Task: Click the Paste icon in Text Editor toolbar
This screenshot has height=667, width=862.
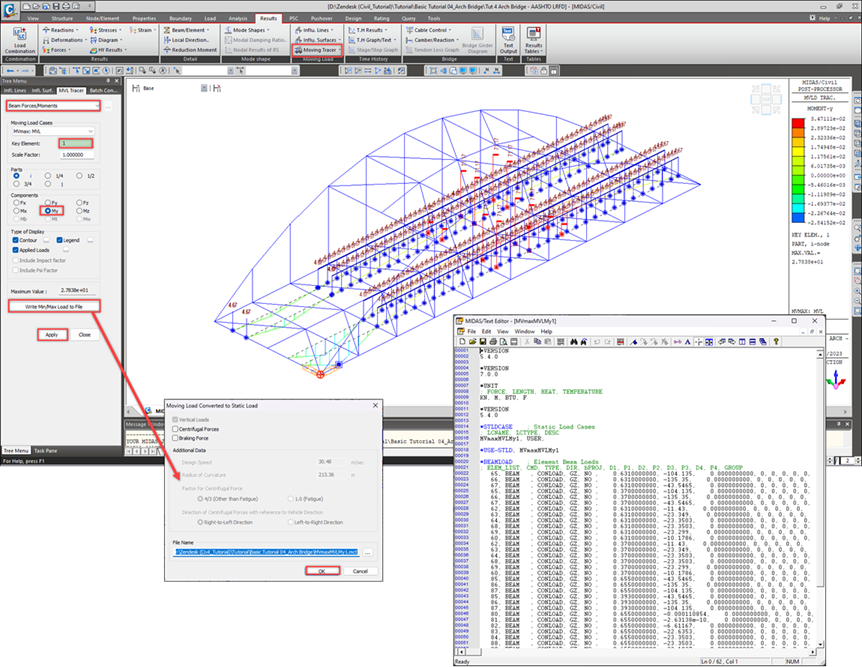Action: pyautogui.click(x=547, y=342)
